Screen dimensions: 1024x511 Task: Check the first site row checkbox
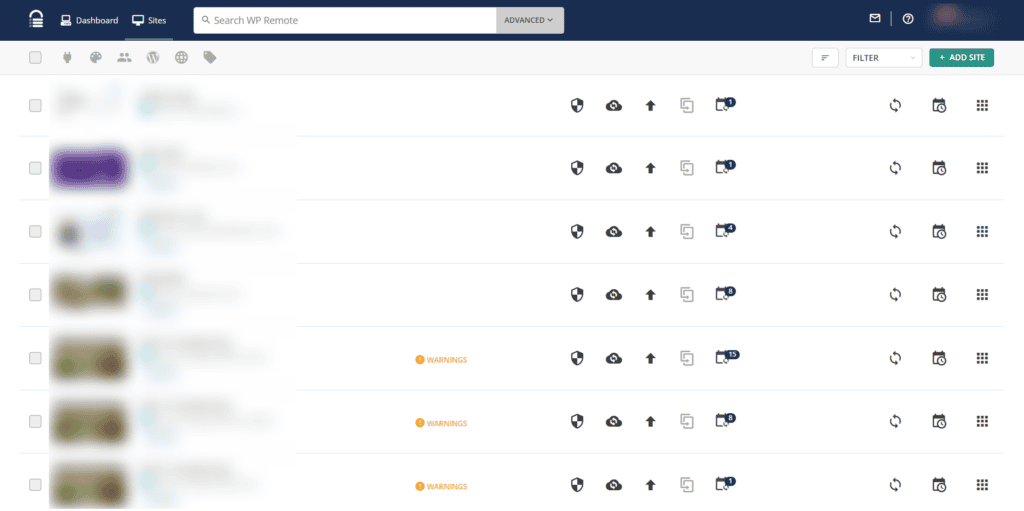[x=35, y=106]
